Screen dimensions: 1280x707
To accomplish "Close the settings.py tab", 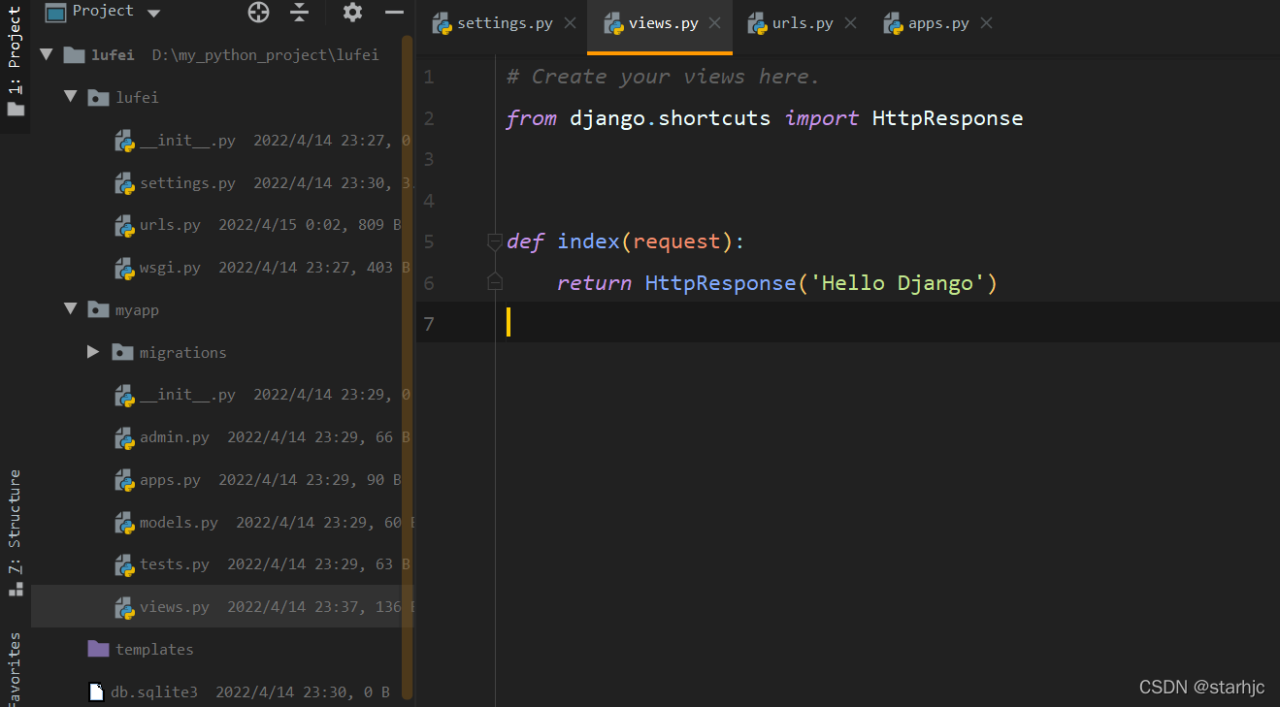I will [x=570, y=23].
